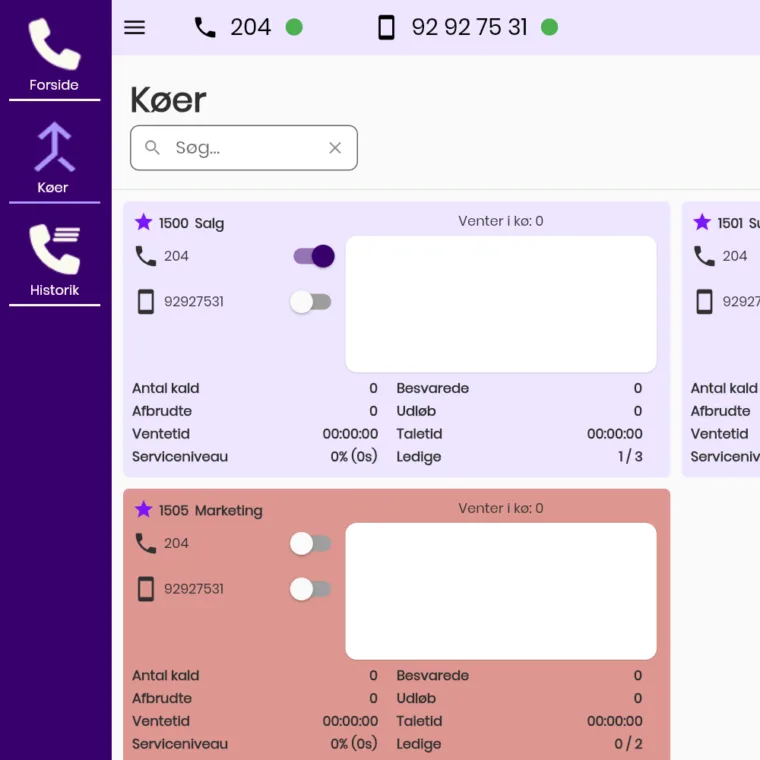
Task: Click the mobile icon beside 92 92 75 31
Action: click(386, 27)
